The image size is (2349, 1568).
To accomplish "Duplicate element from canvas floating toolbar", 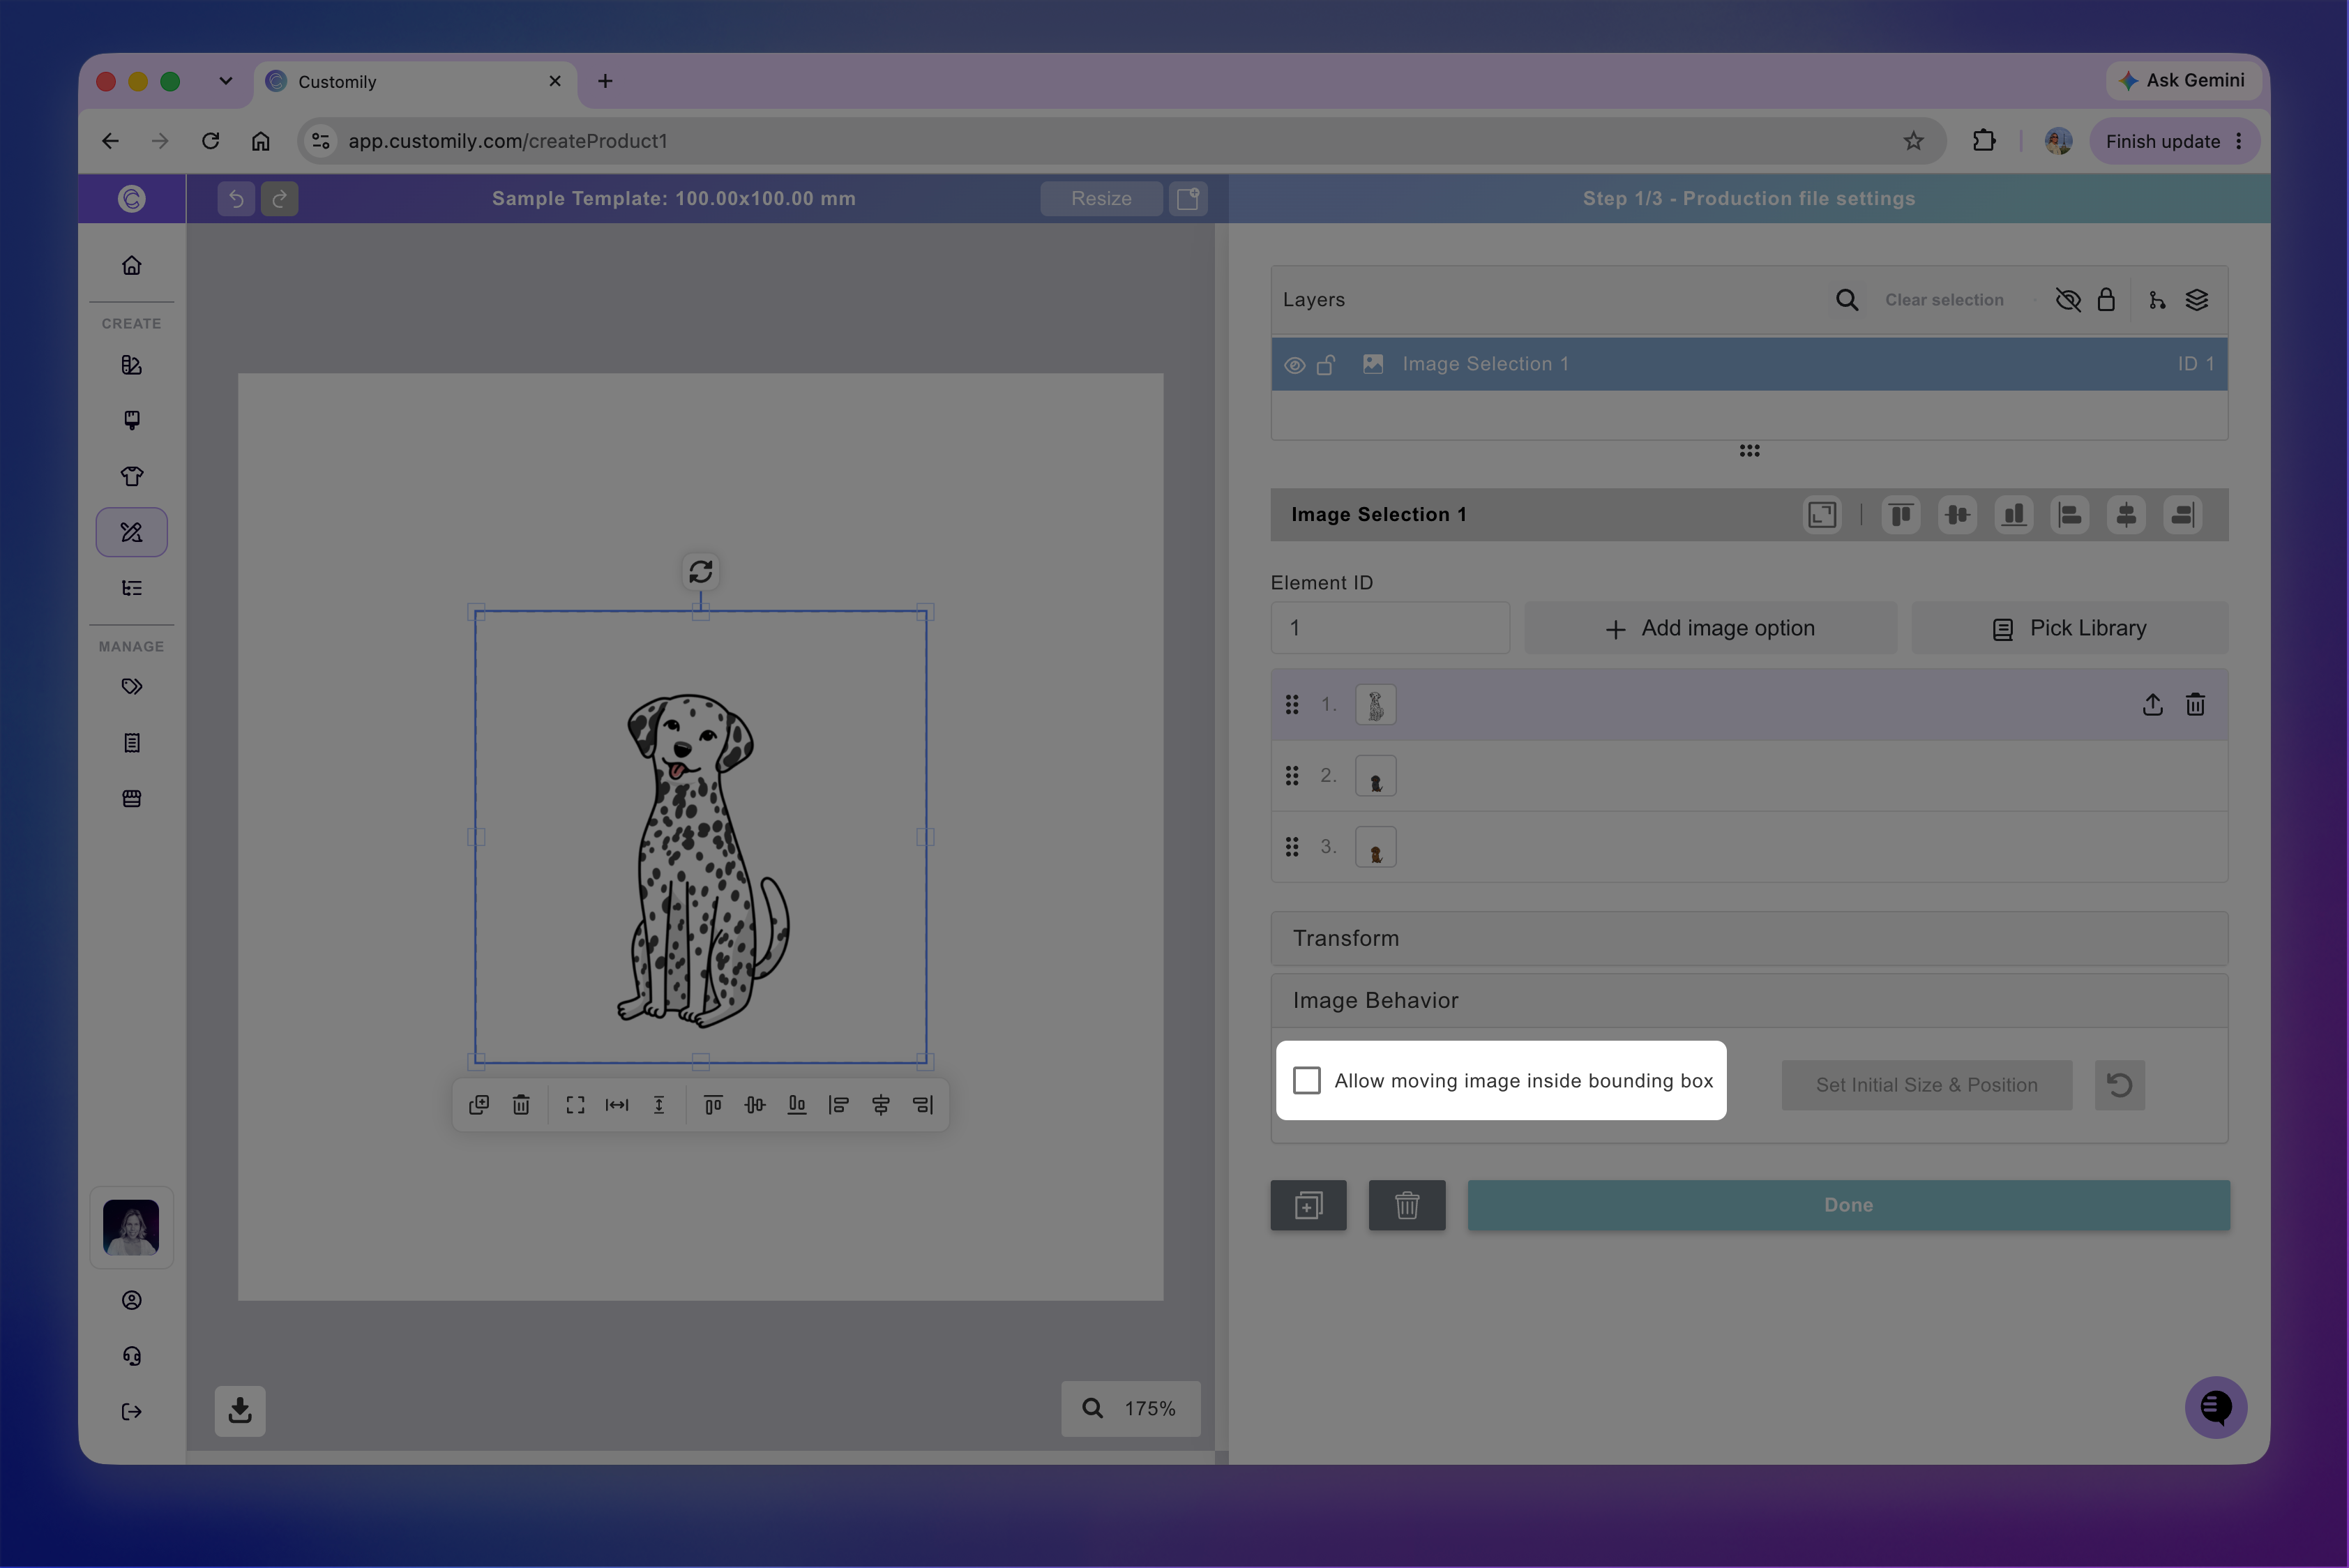I will (x=479, y=1105).
